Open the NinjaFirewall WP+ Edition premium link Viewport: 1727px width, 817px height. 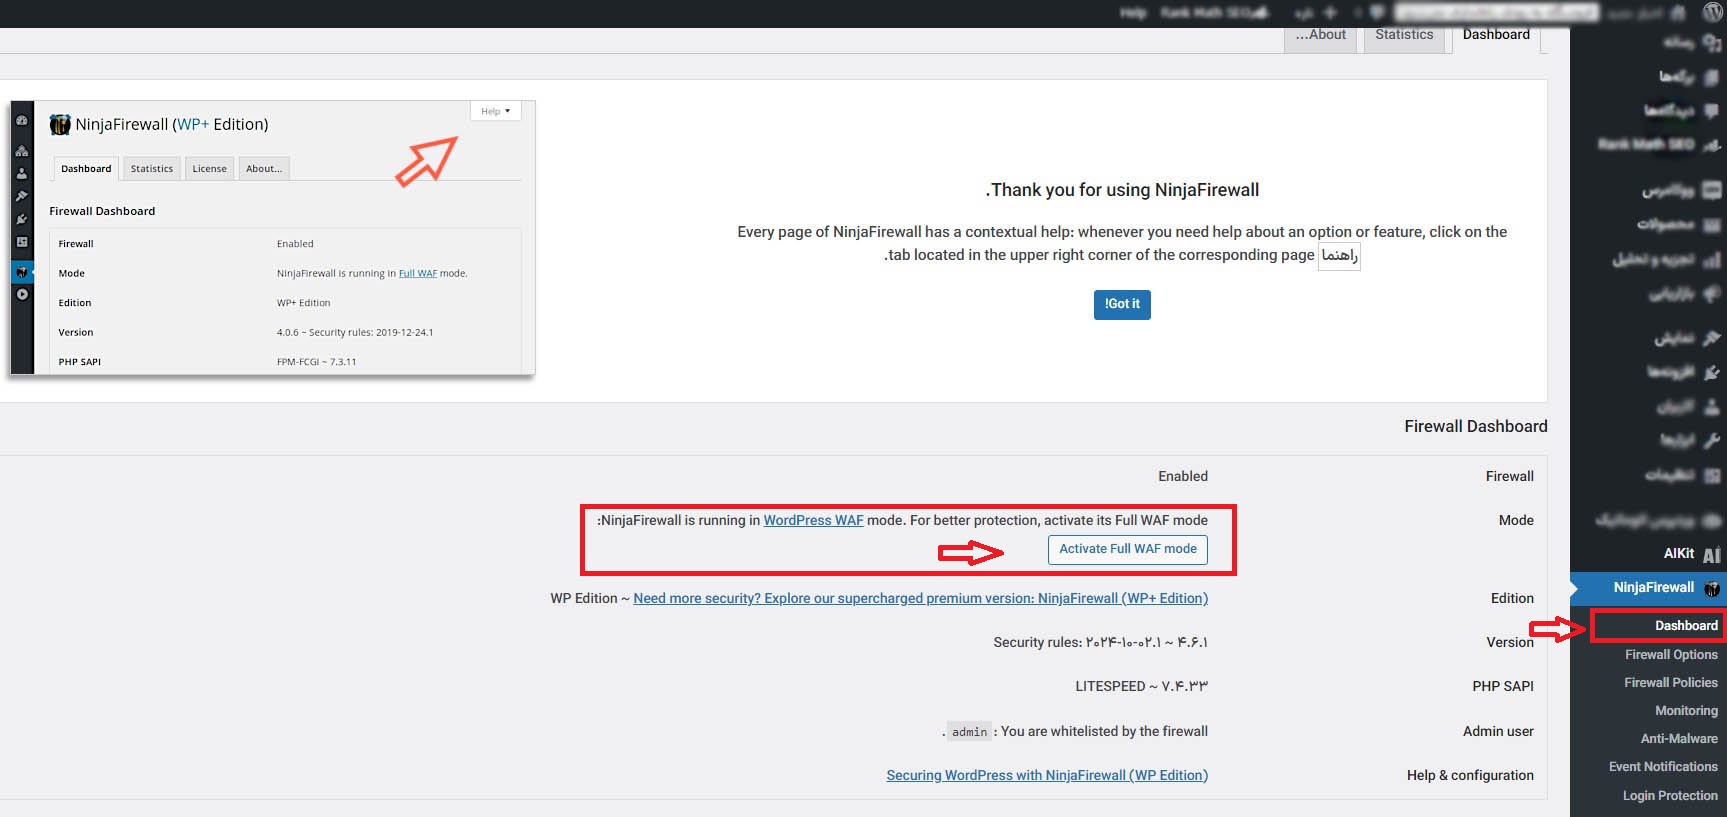[x=920, y=599]
